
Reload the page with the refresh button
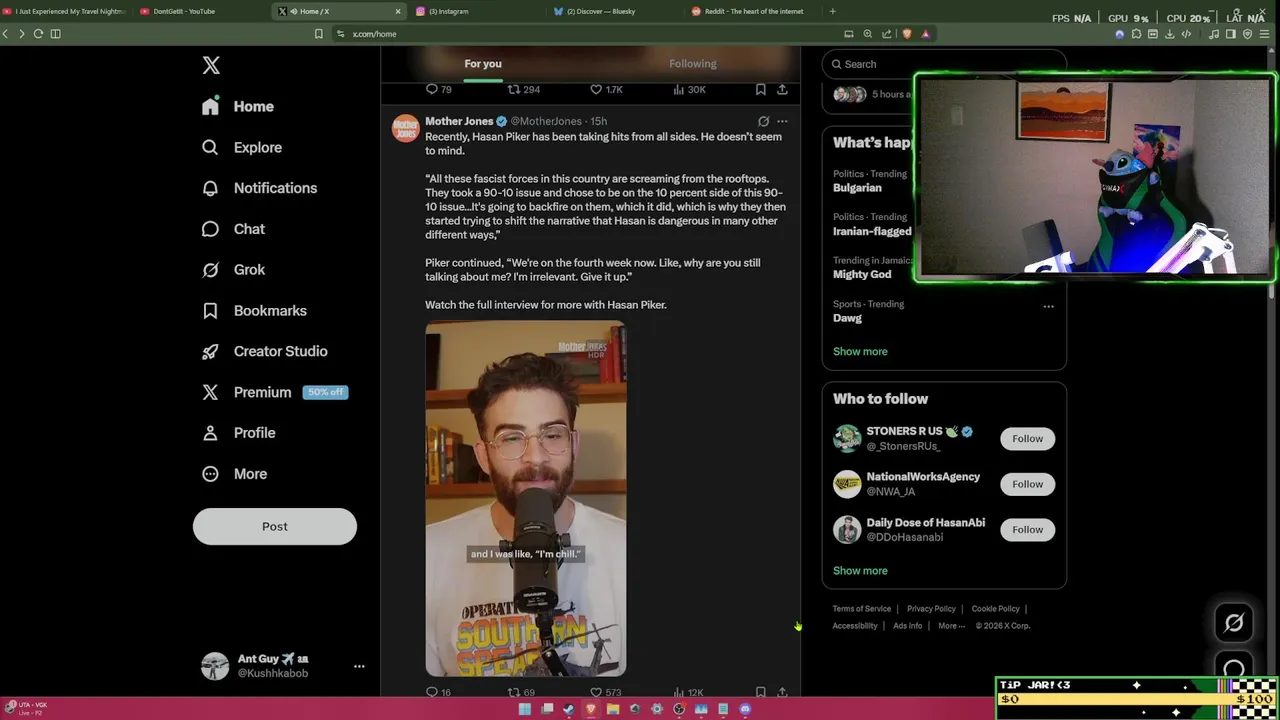[x=38, y=34]
